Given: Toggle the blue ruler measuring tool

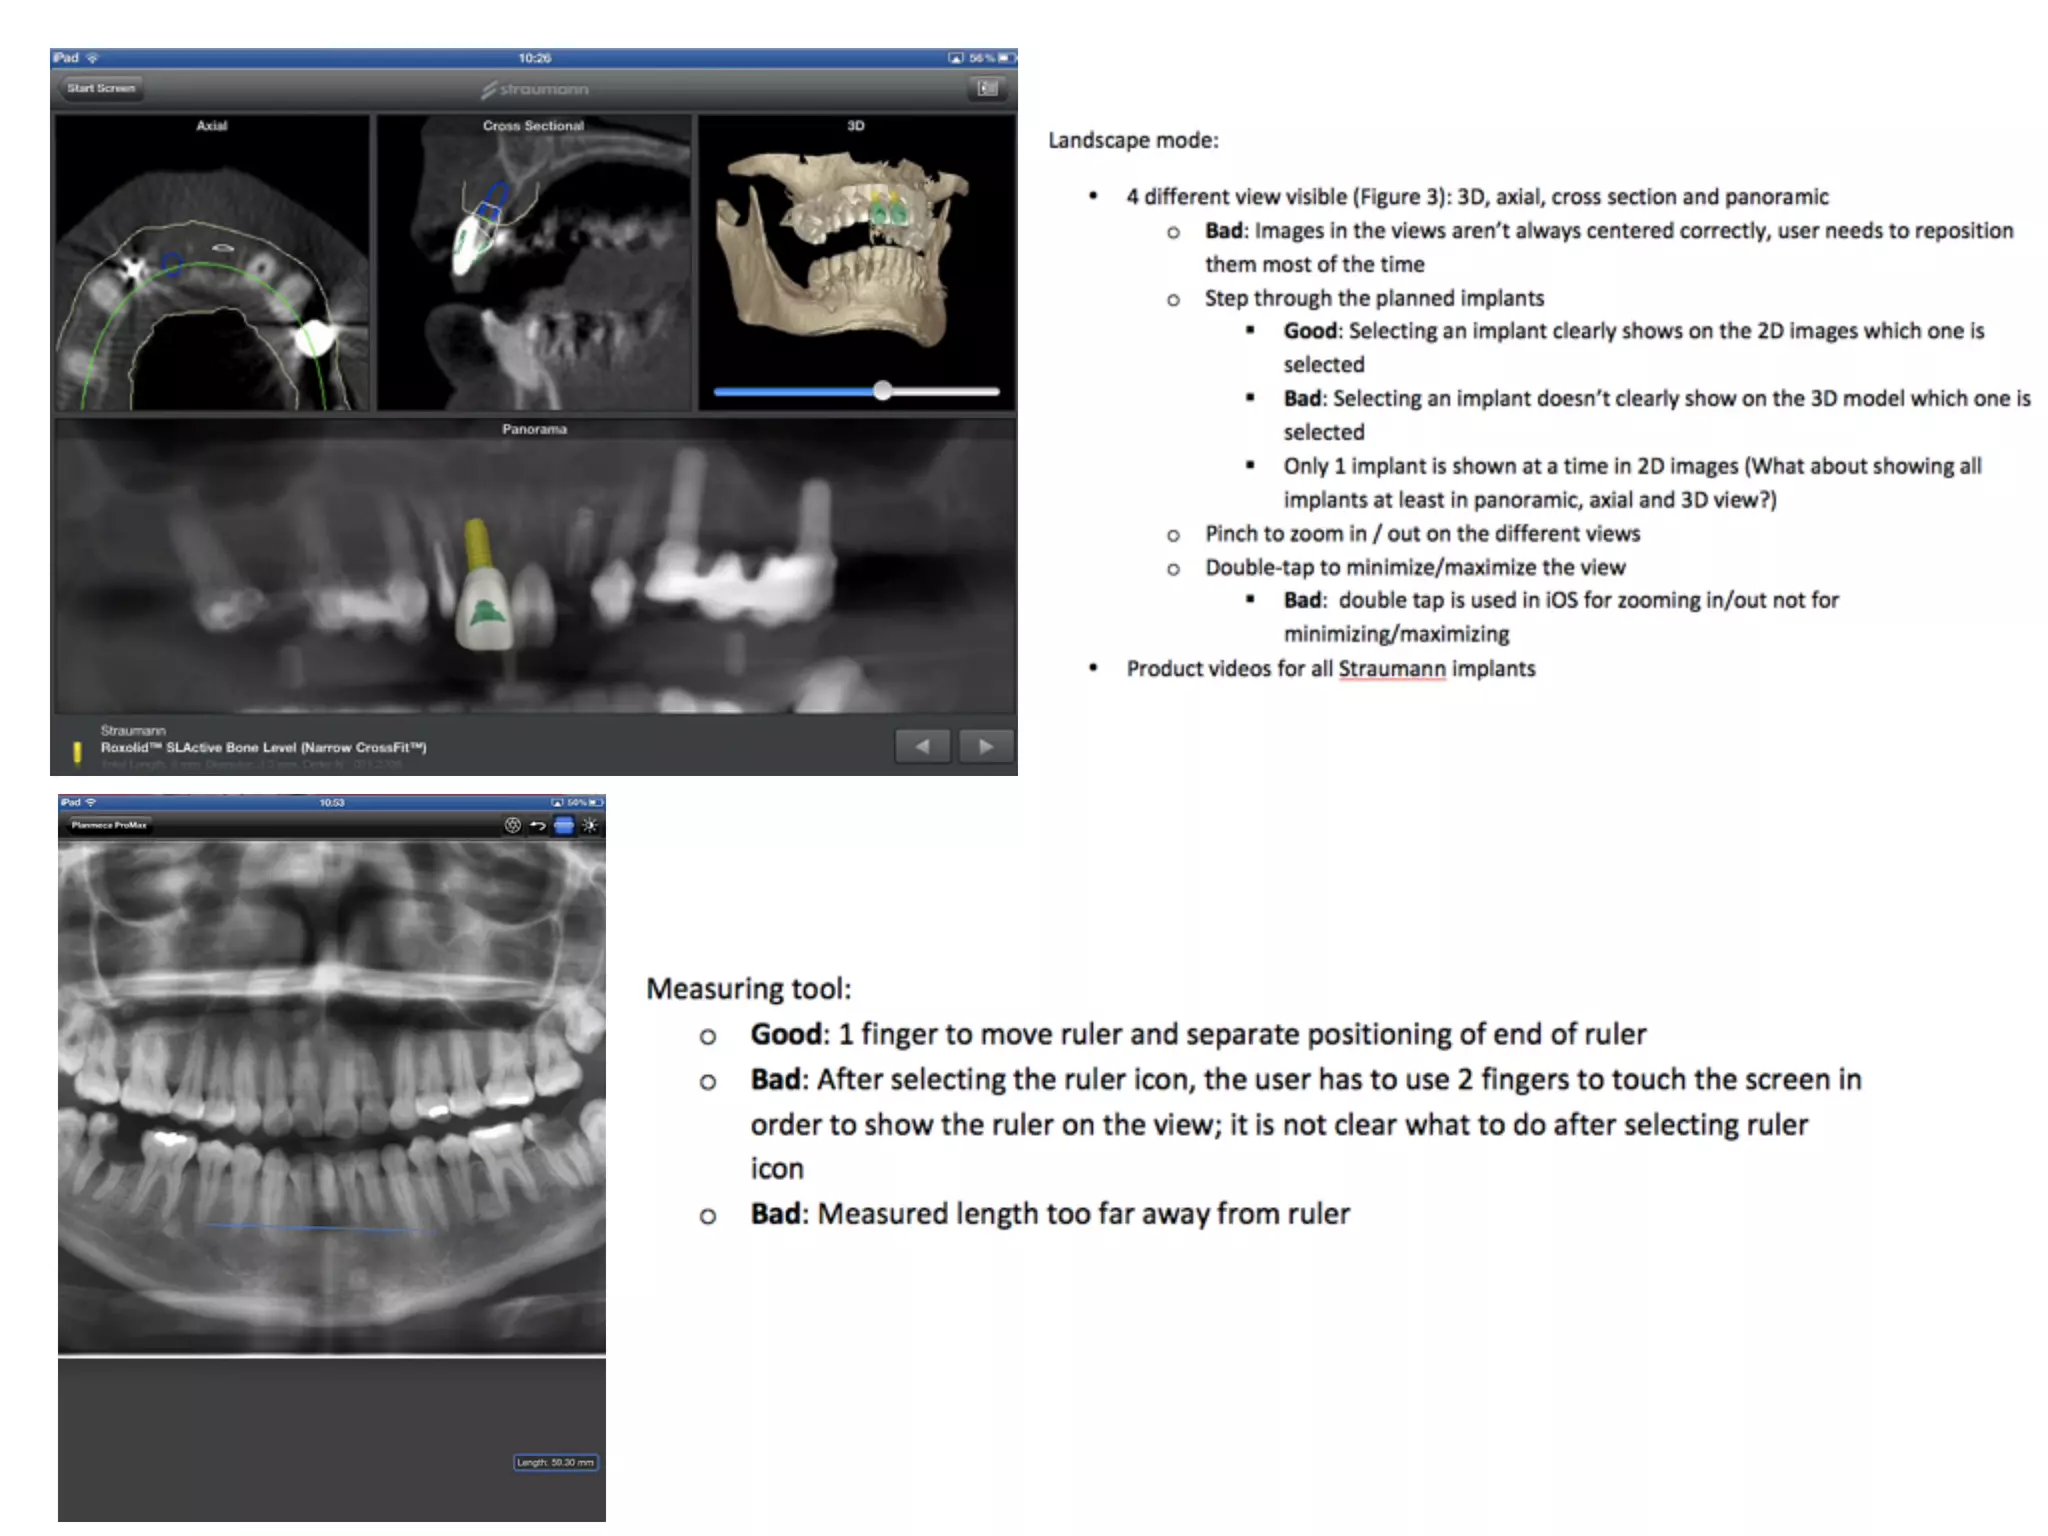Looking at the screenshot, I should [564, 825].
